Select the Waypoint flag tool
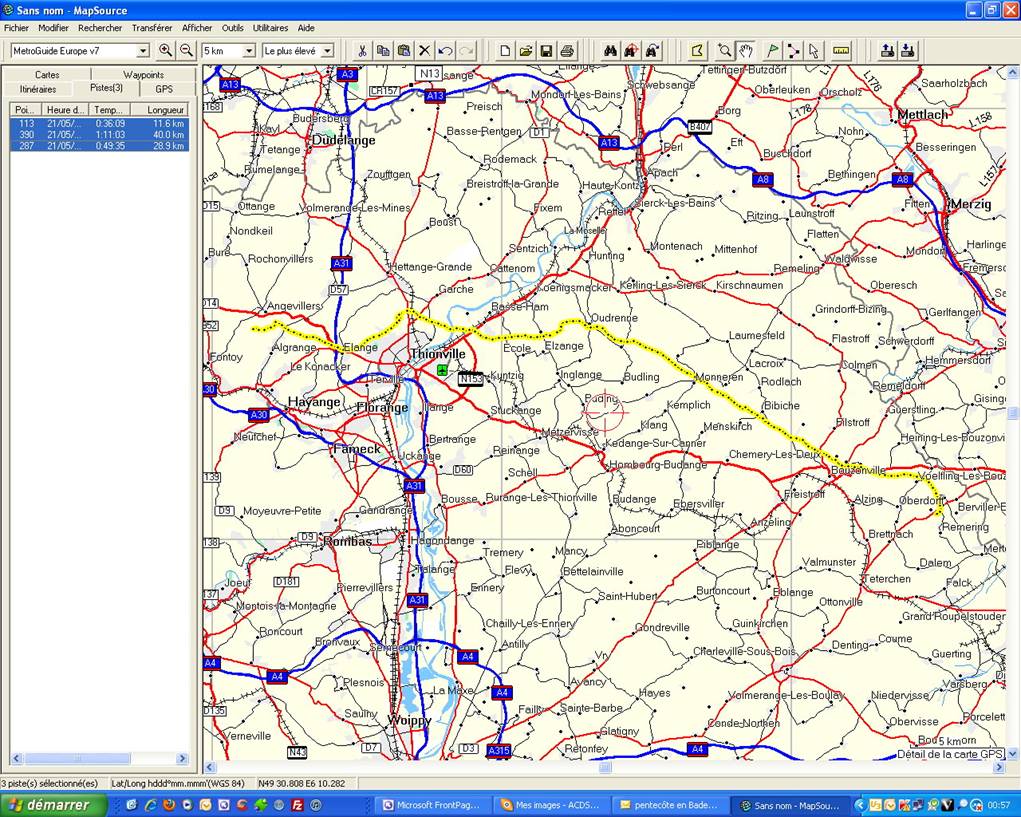 [x=772, y=50]
